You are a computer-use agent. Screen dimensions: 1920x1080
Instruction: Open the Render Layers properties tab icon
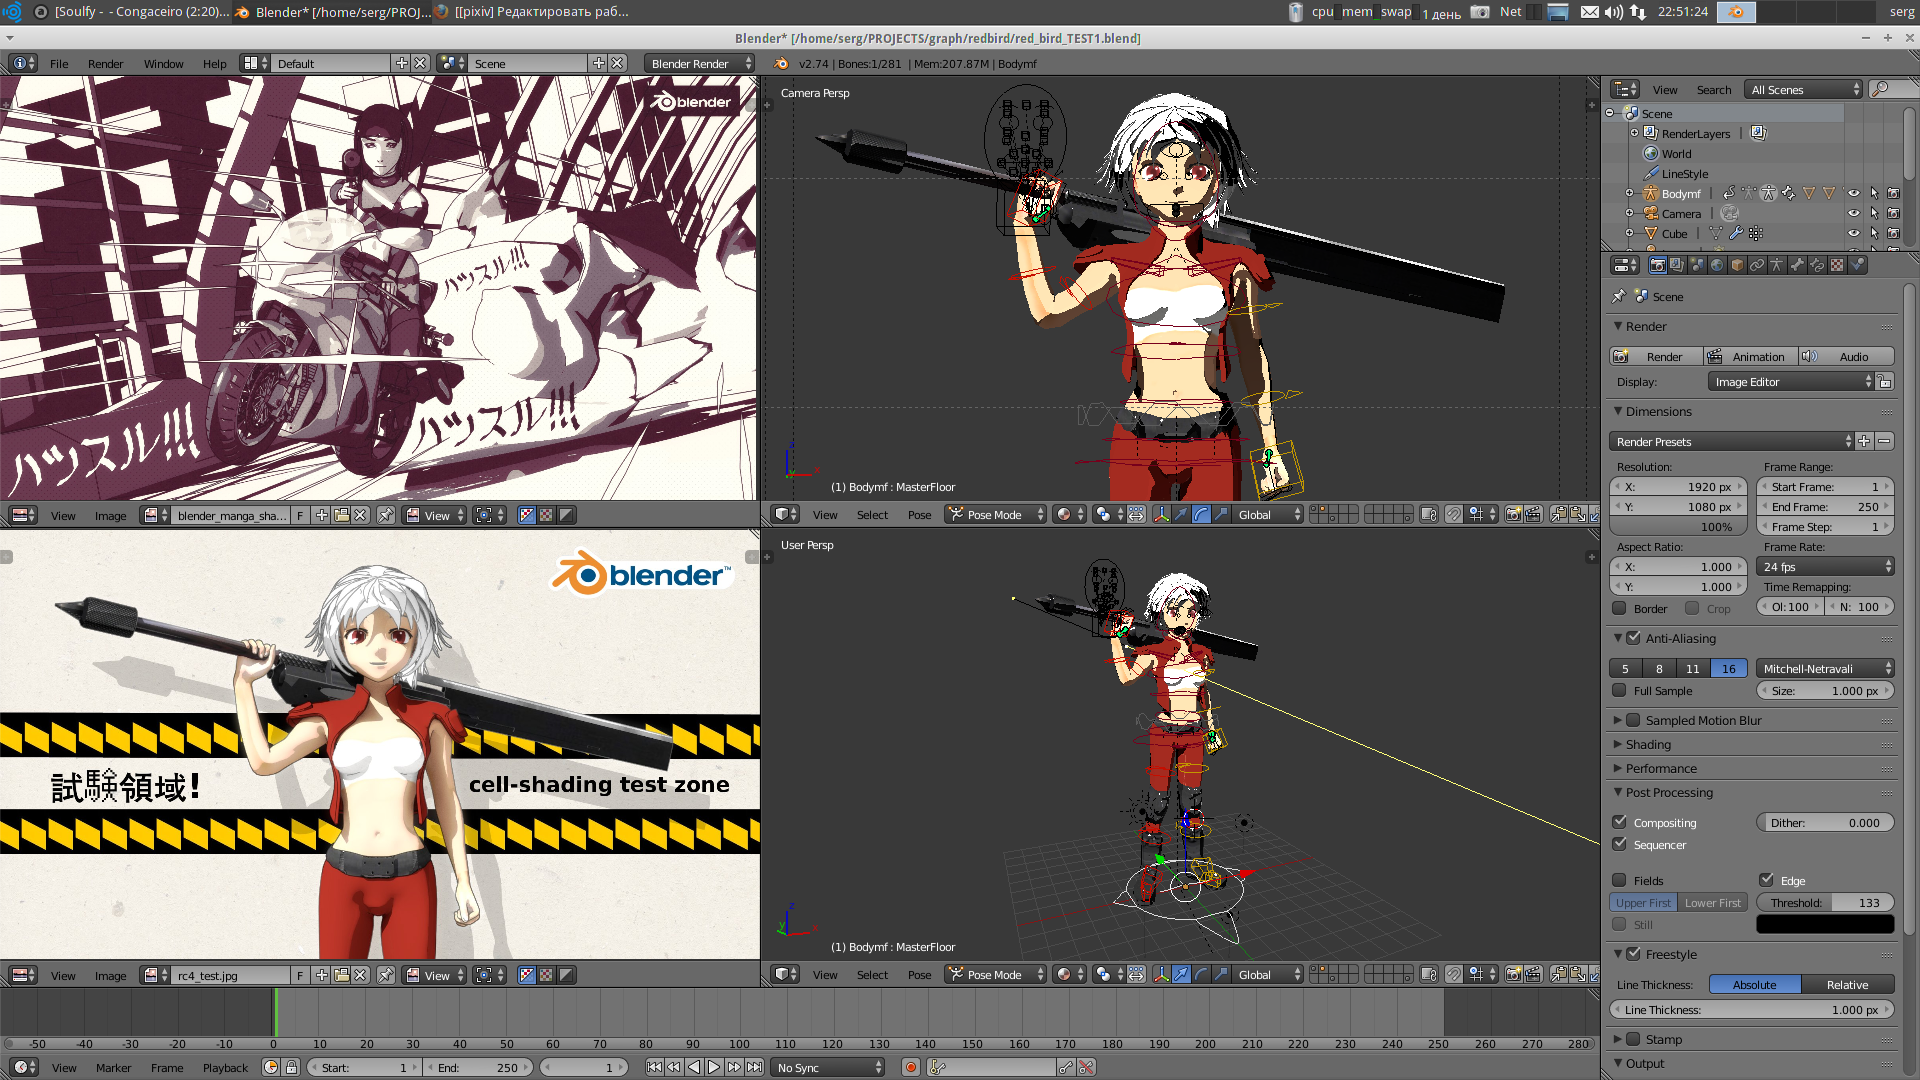(x=1677, y=265)
